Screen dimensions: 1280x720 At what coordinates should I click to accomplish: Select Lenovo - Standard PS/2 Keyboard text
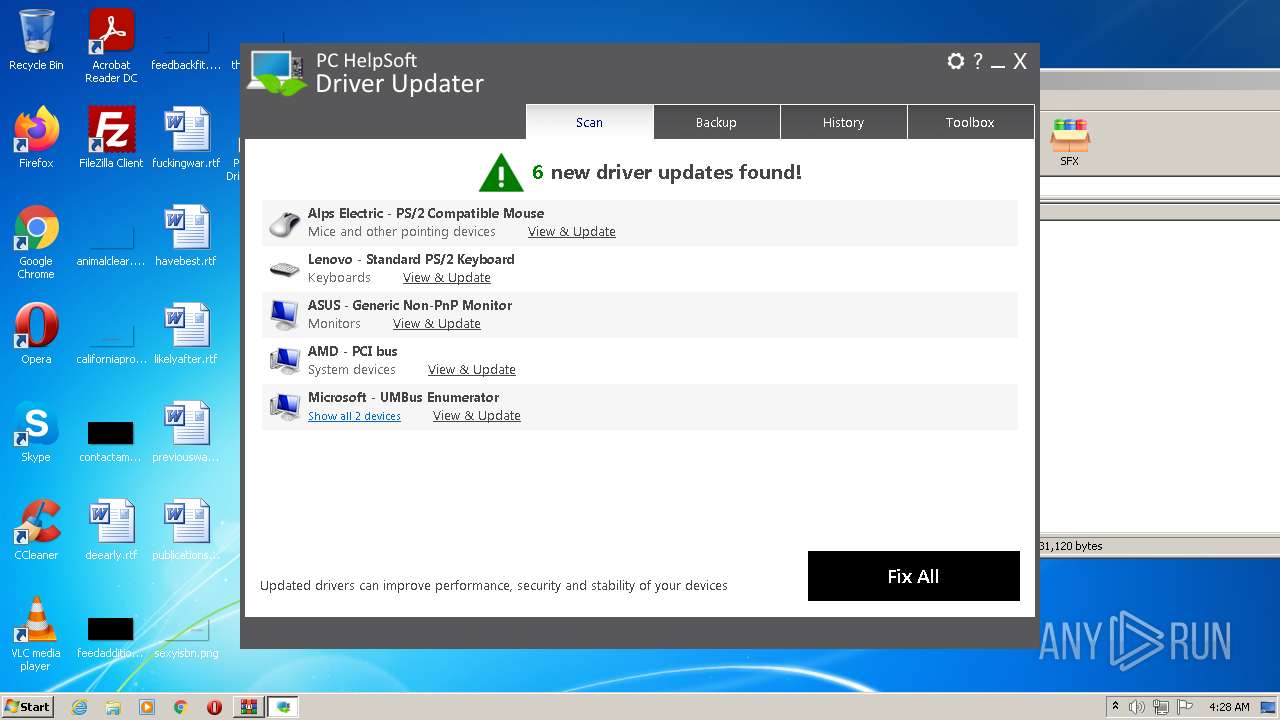pyautogui.click(x=411, y=259)
